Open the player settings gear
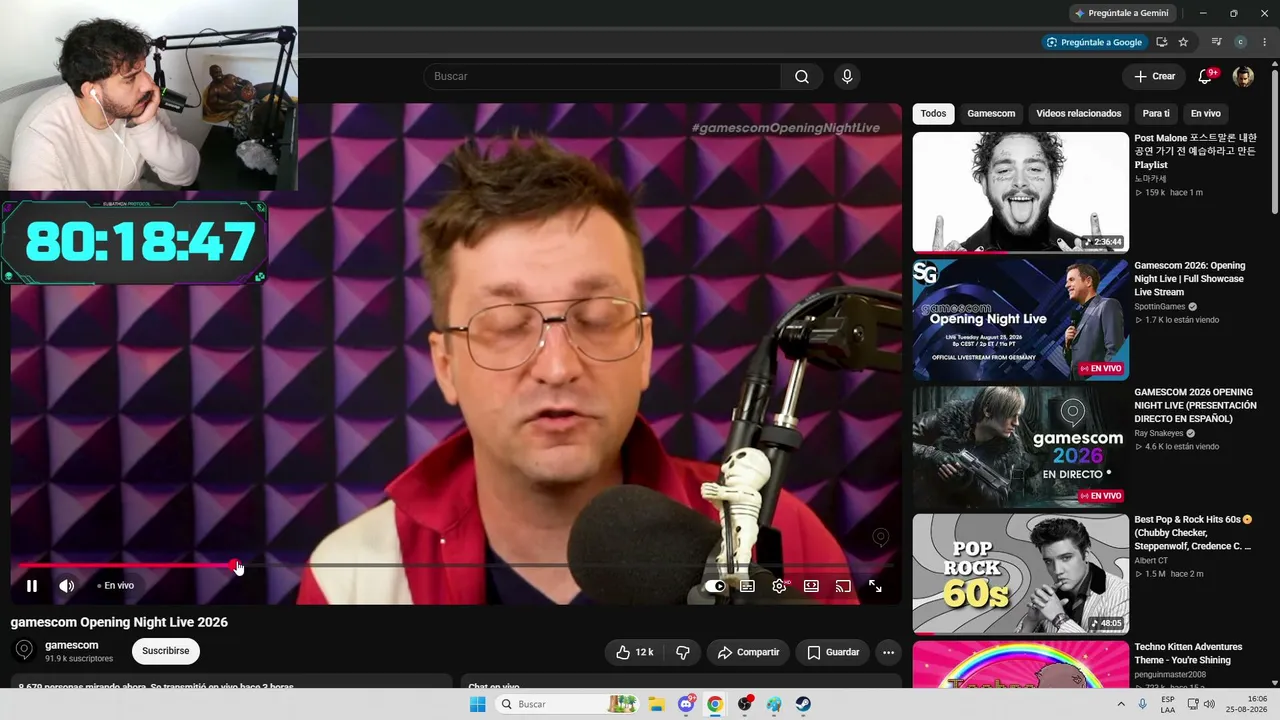 click(x=779, y=586)
